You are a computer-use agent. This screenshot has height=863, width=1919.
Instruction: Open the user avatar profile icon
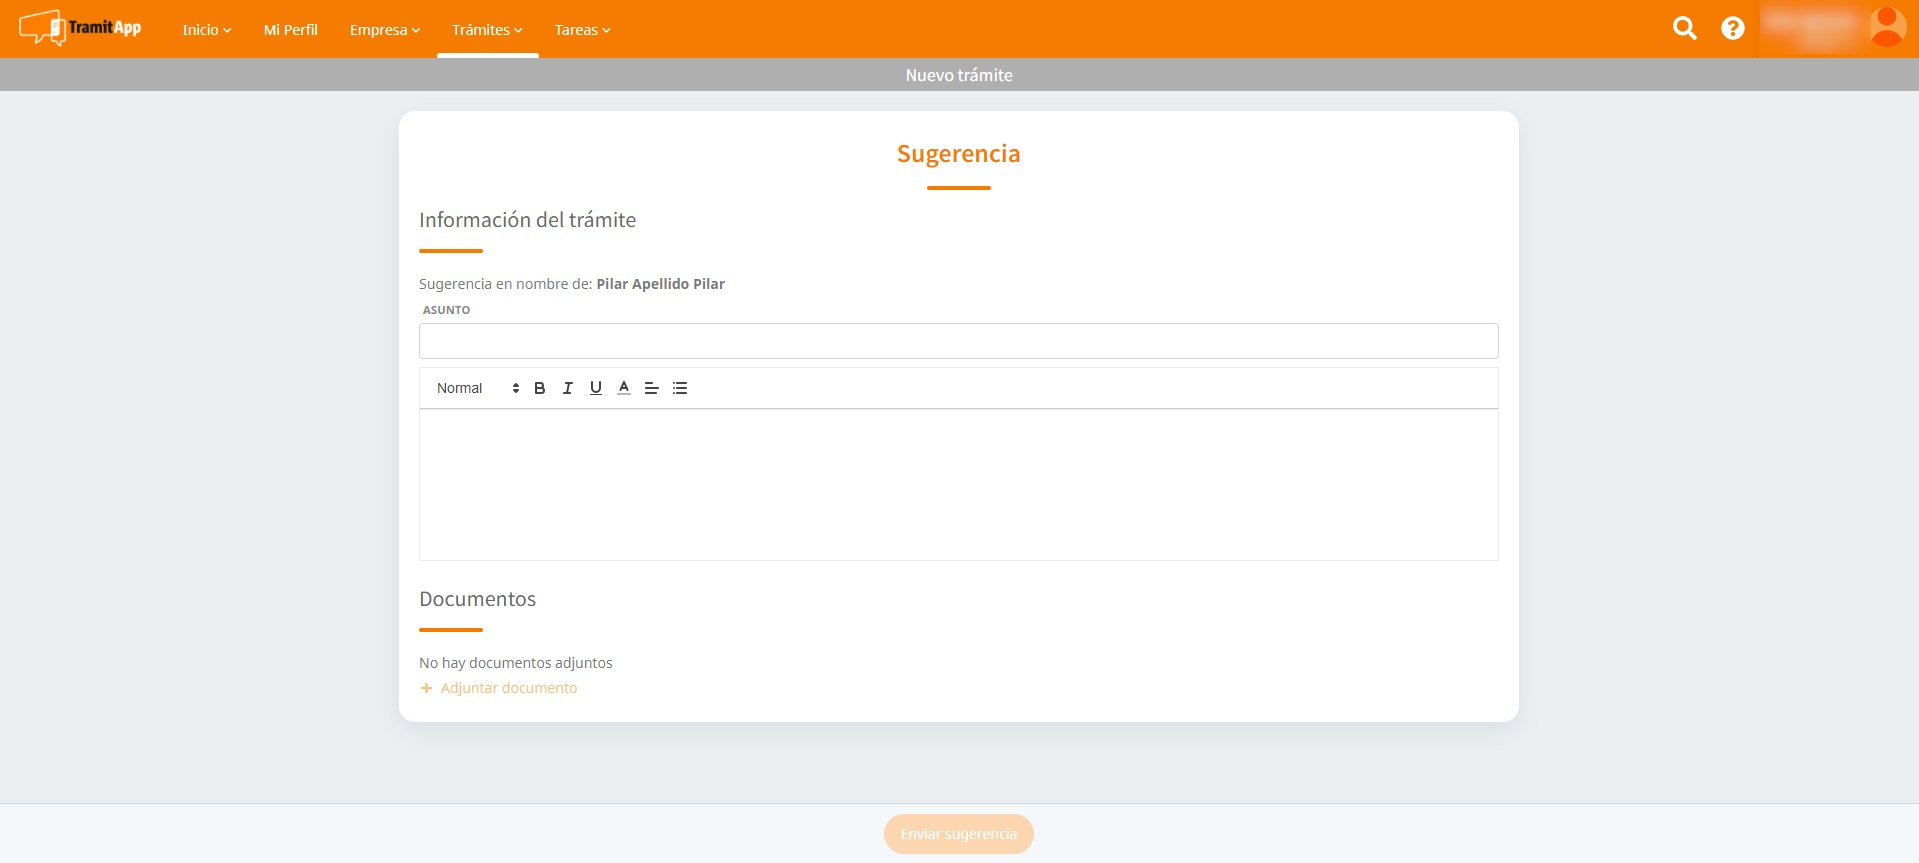(x=1887, y=28)
